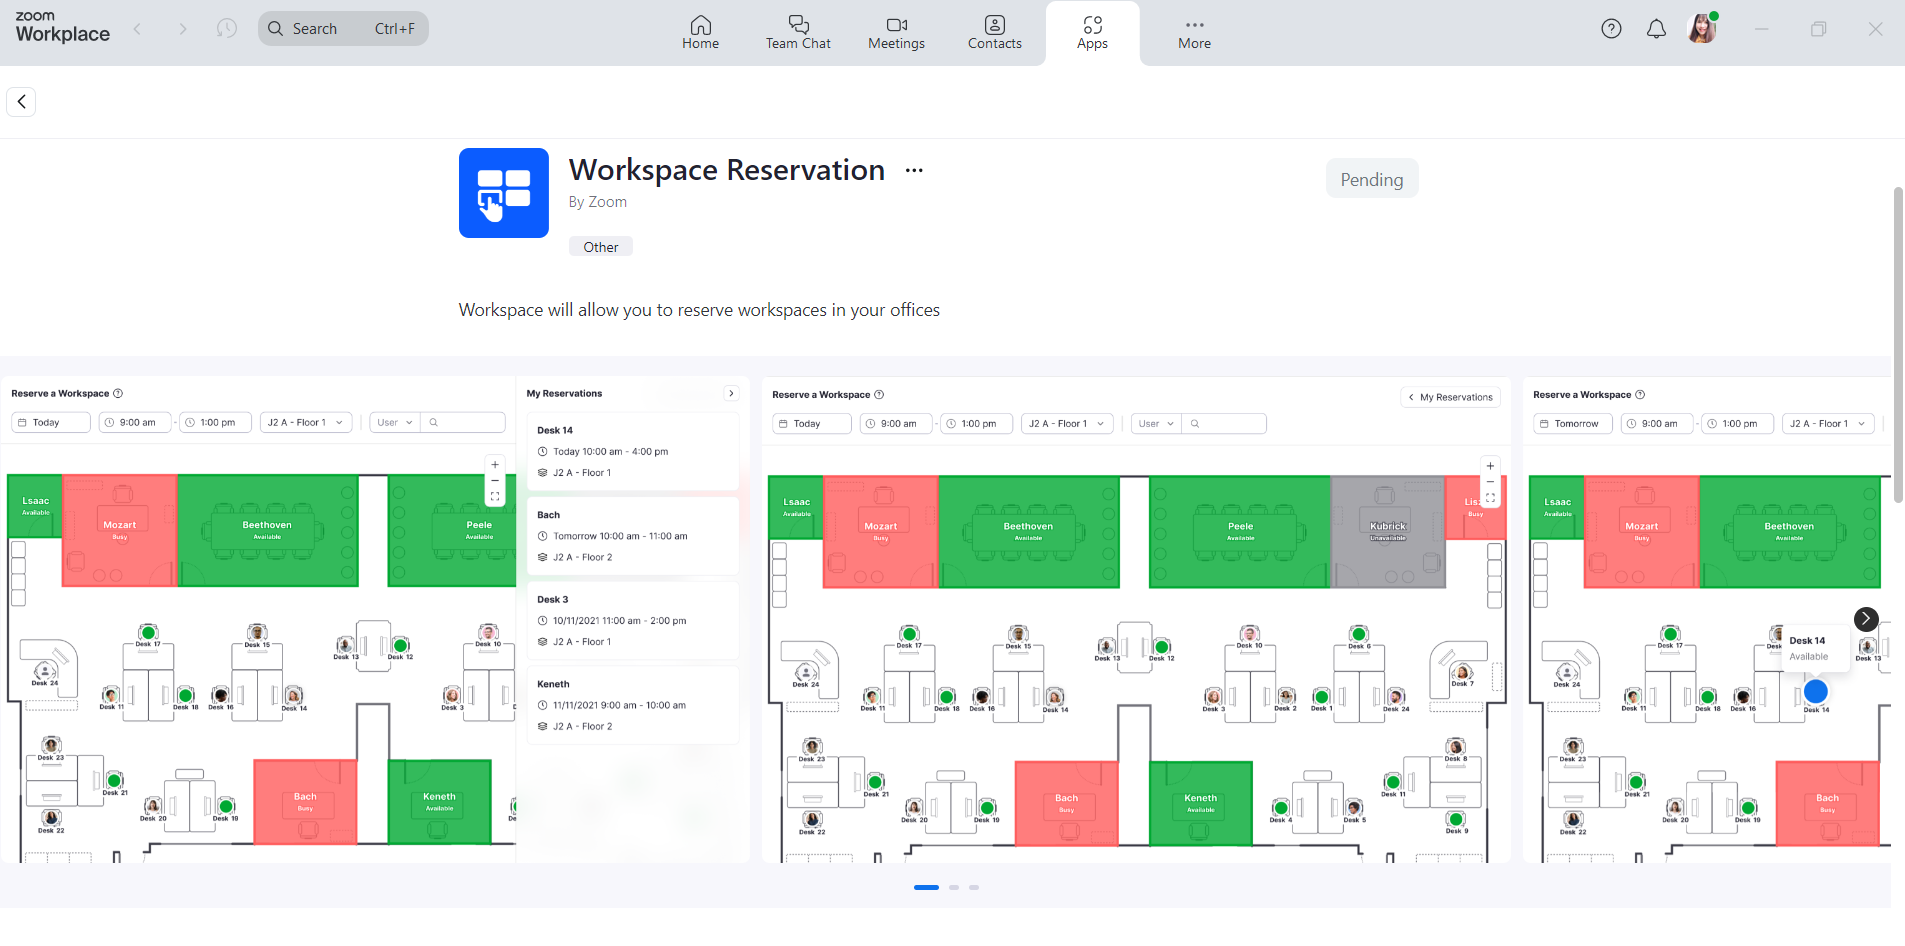Advance carousel with next arrow
Image resolution: width=1905 pixels, height=946 pixels.
click(1865, 619)
